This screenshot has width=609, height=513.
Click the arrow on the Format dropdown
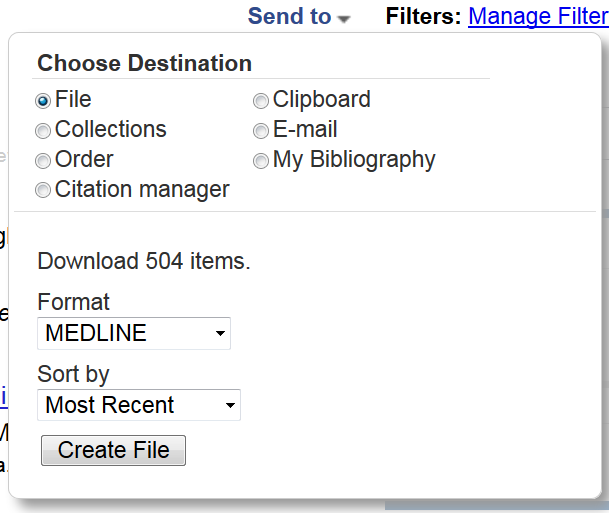(x=220, y=335)
